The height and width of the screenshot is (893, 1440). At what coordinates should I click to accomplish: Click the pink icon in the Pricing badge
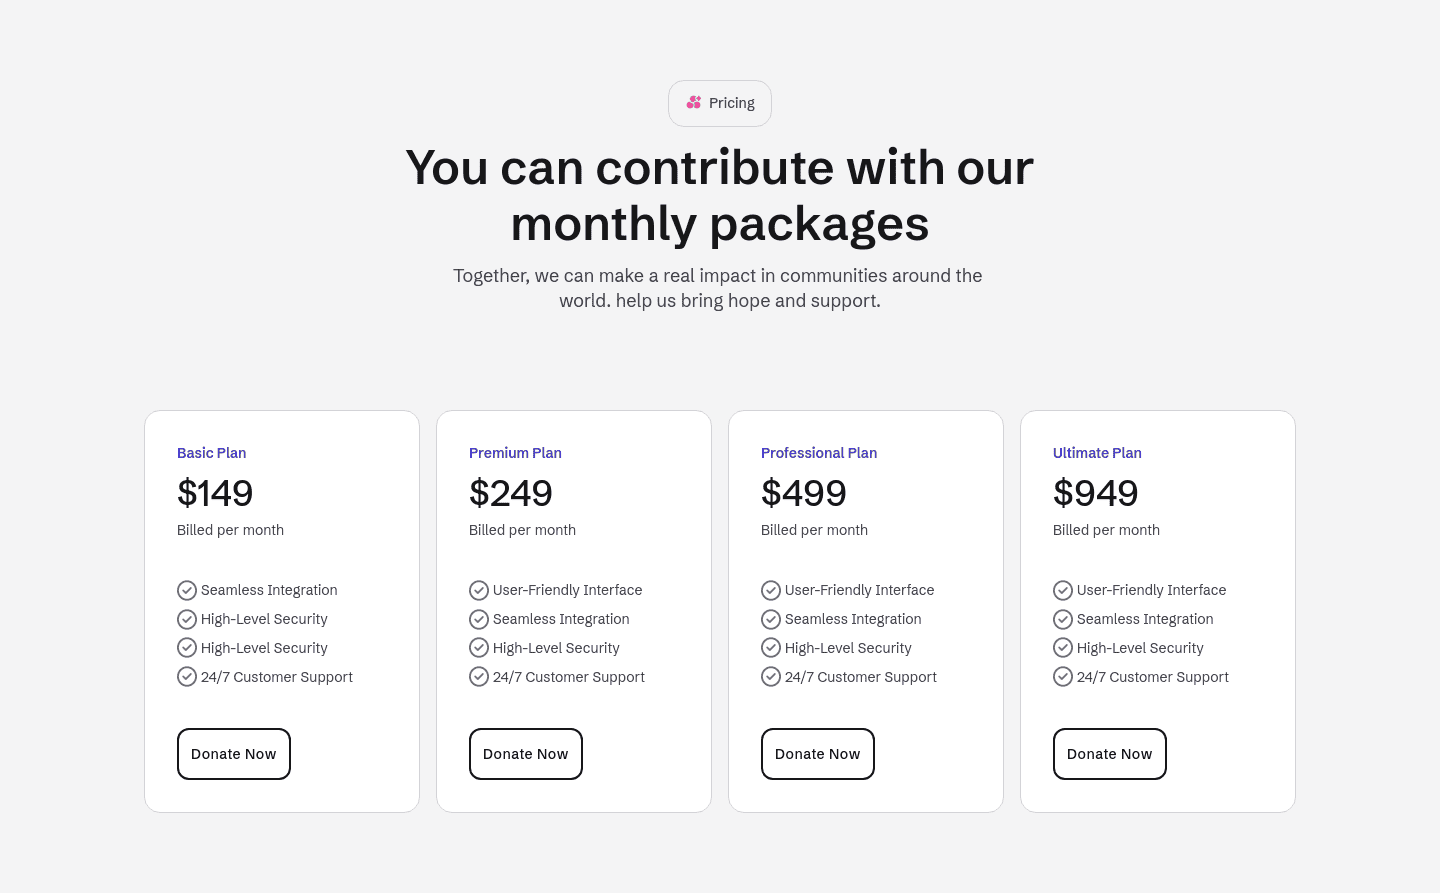(694, 103)
